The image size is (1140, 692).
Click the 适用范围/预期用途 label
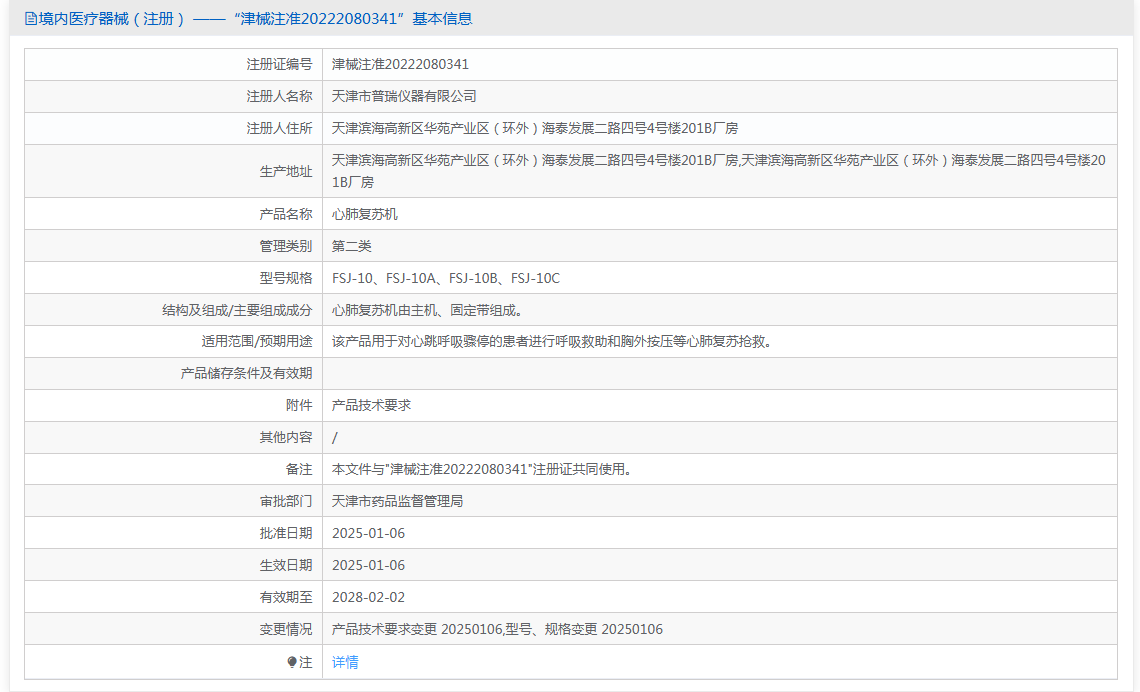(x=257, y=341)
